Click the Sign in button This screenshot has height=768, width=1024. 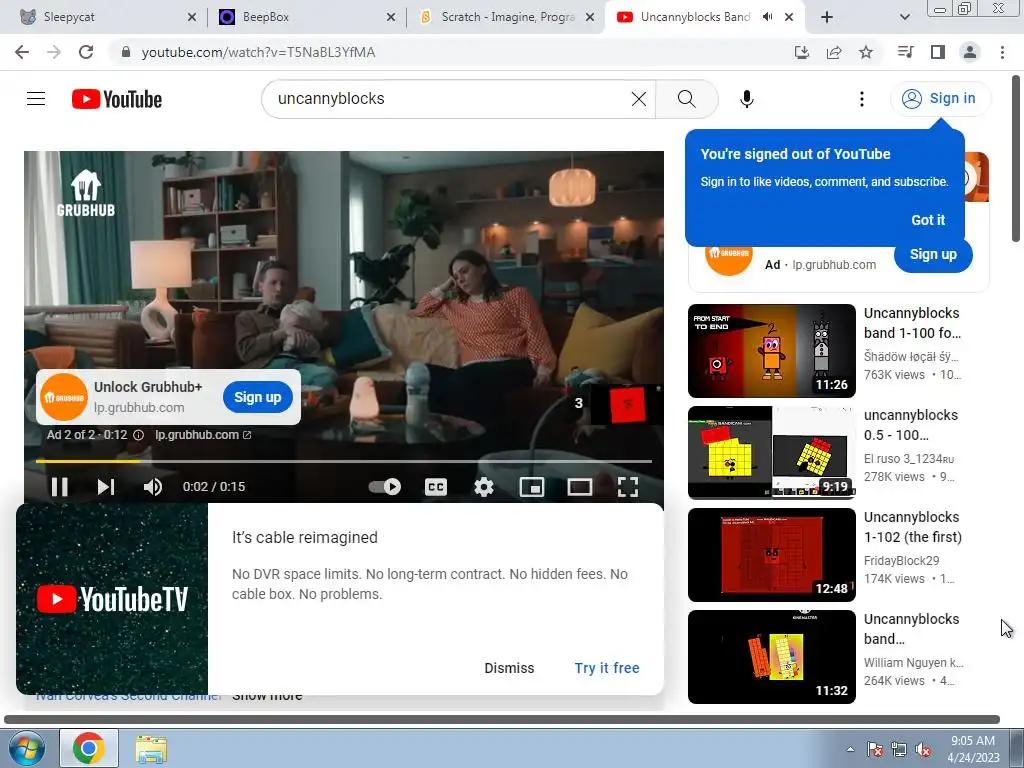(x=940, y=99)
